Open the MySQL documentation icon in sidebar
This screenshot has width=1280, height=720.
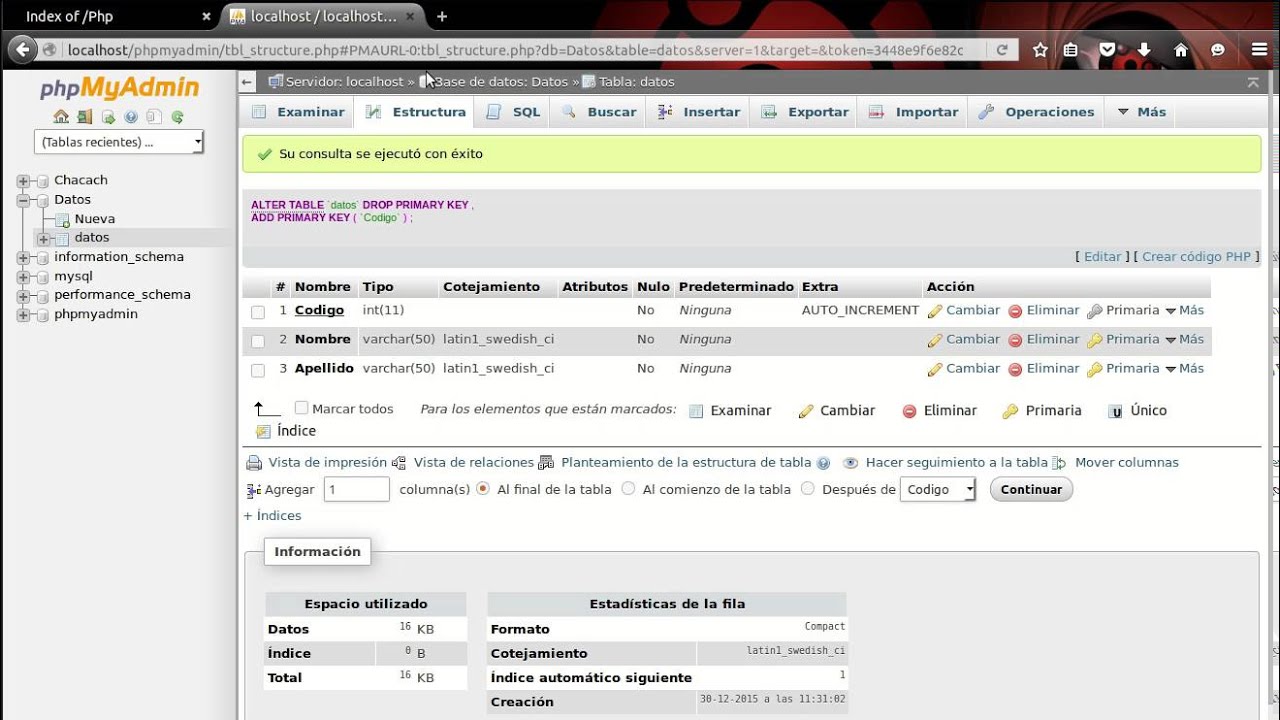click(154, 117)
